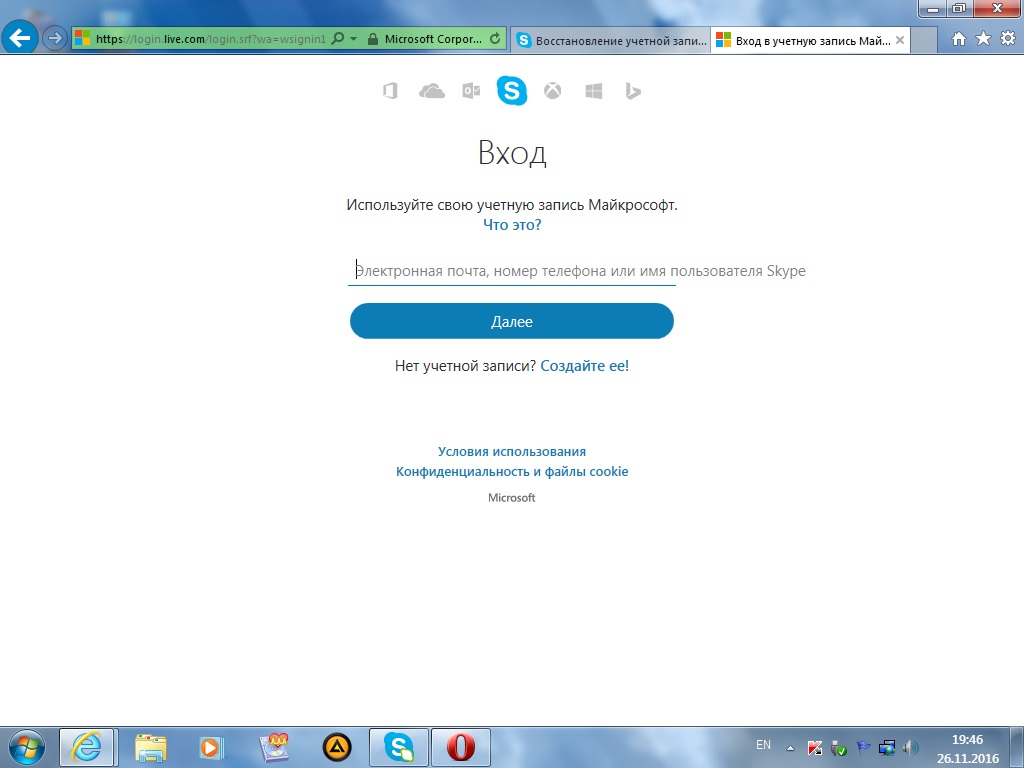Close the Вход в учетную запись tab
Image resolution: width=1024 pixels, height=768 pixels.
[x=900, y=40]
